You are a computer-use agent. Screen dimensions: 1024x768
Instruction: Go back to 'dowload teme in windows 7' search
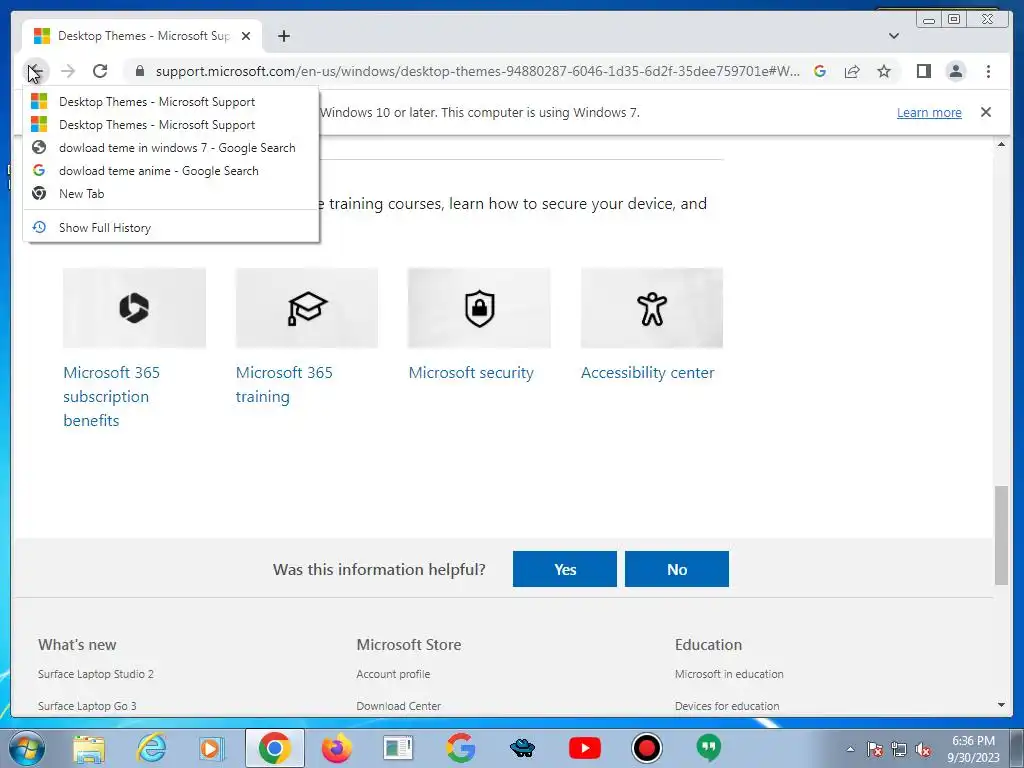tap(171, 148)
